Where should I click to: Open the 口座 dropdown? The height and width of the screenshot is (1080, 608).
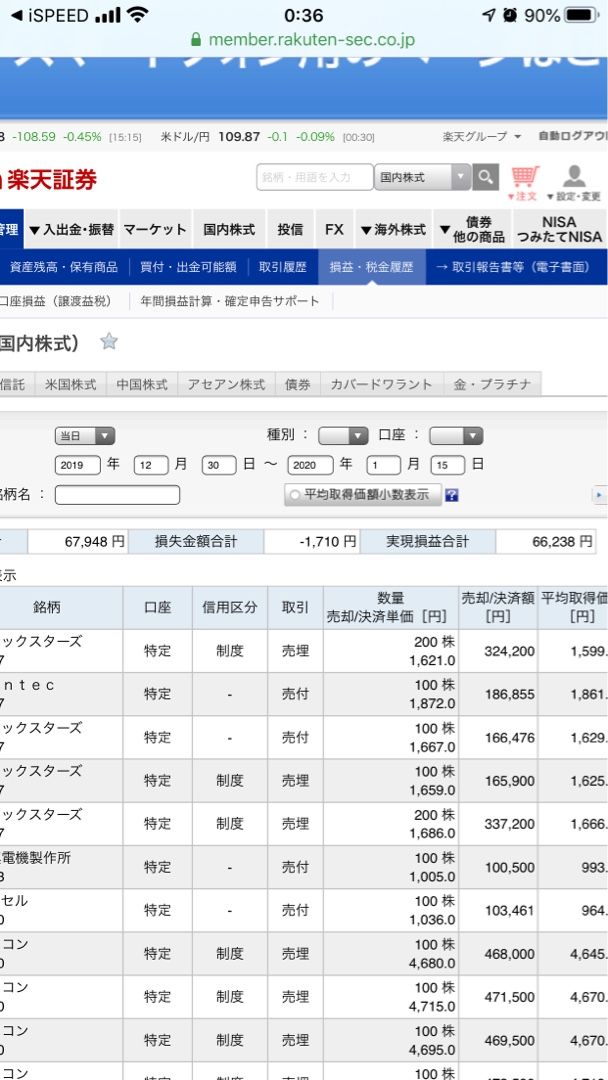[455, 436]
